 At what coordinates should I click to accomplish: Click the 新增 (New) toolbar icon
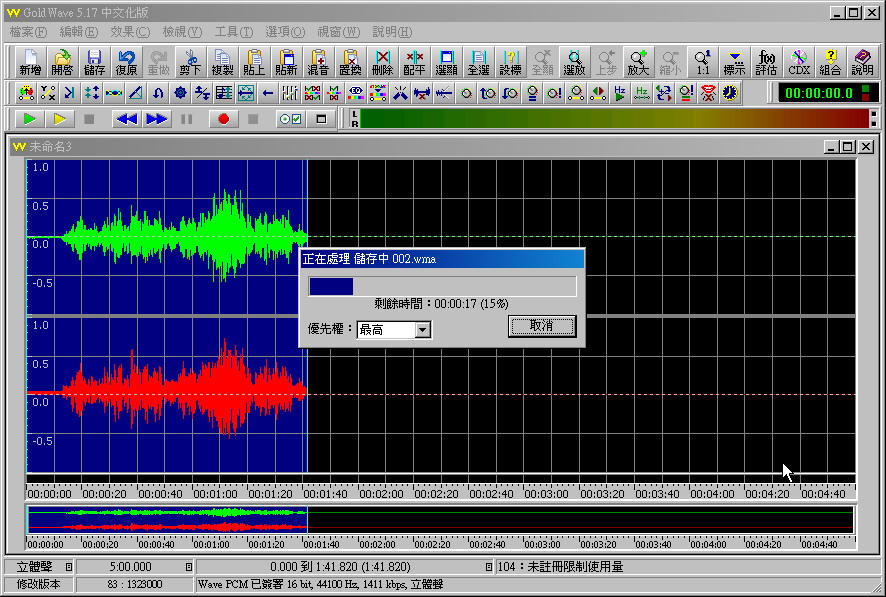click(x=30, y=62)
